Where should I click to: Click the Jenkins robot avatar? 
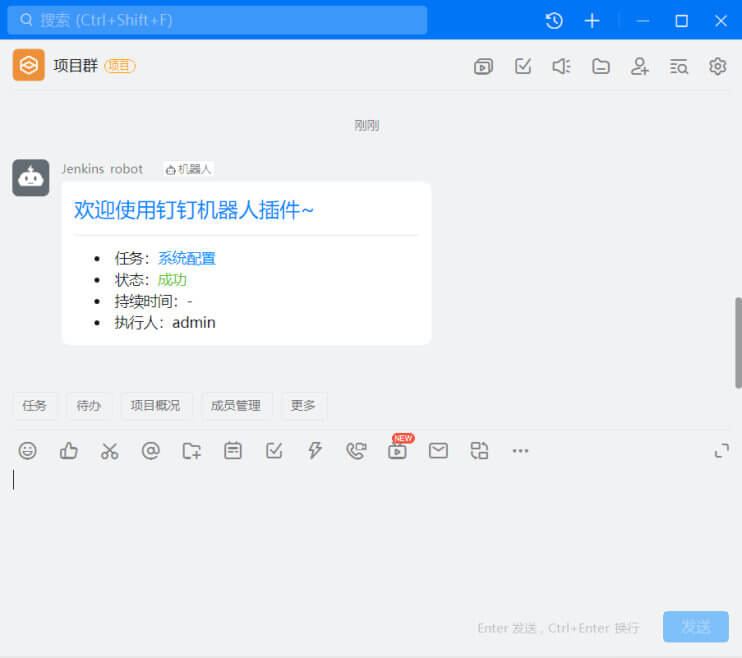pos(31,178)
